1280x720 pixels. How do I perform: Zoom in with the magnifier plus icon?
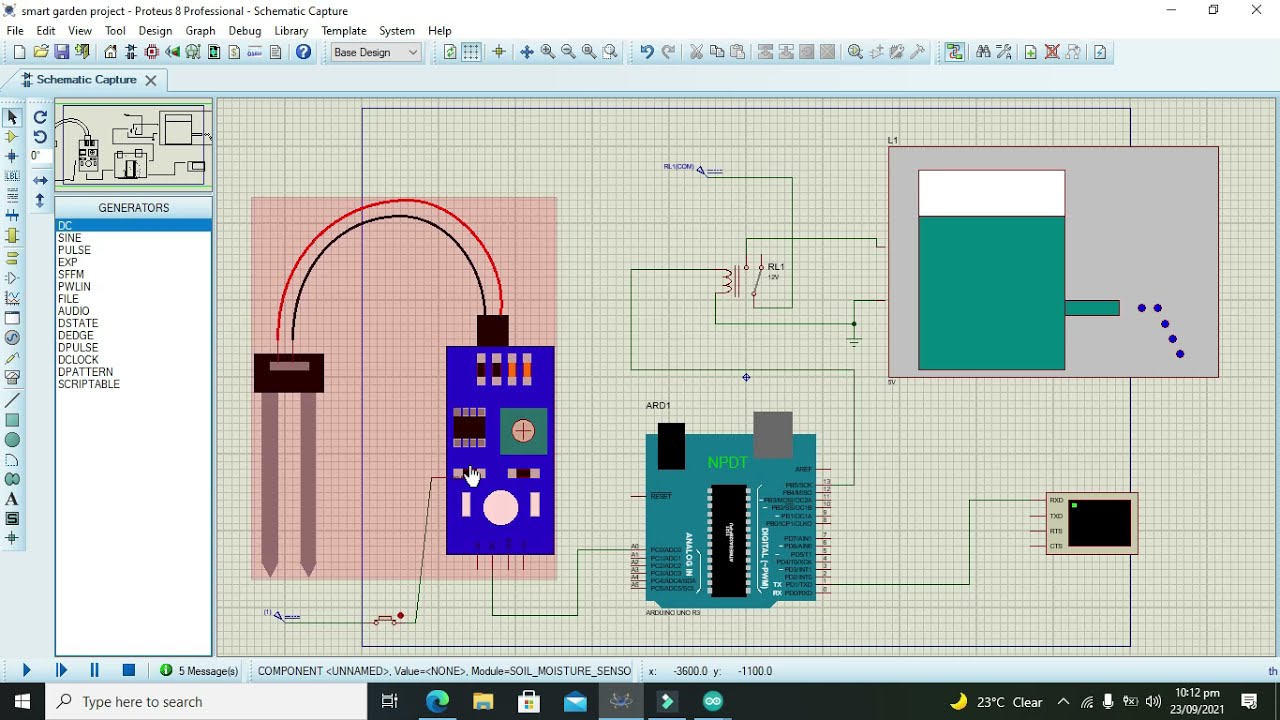click(x=548, y=52)
